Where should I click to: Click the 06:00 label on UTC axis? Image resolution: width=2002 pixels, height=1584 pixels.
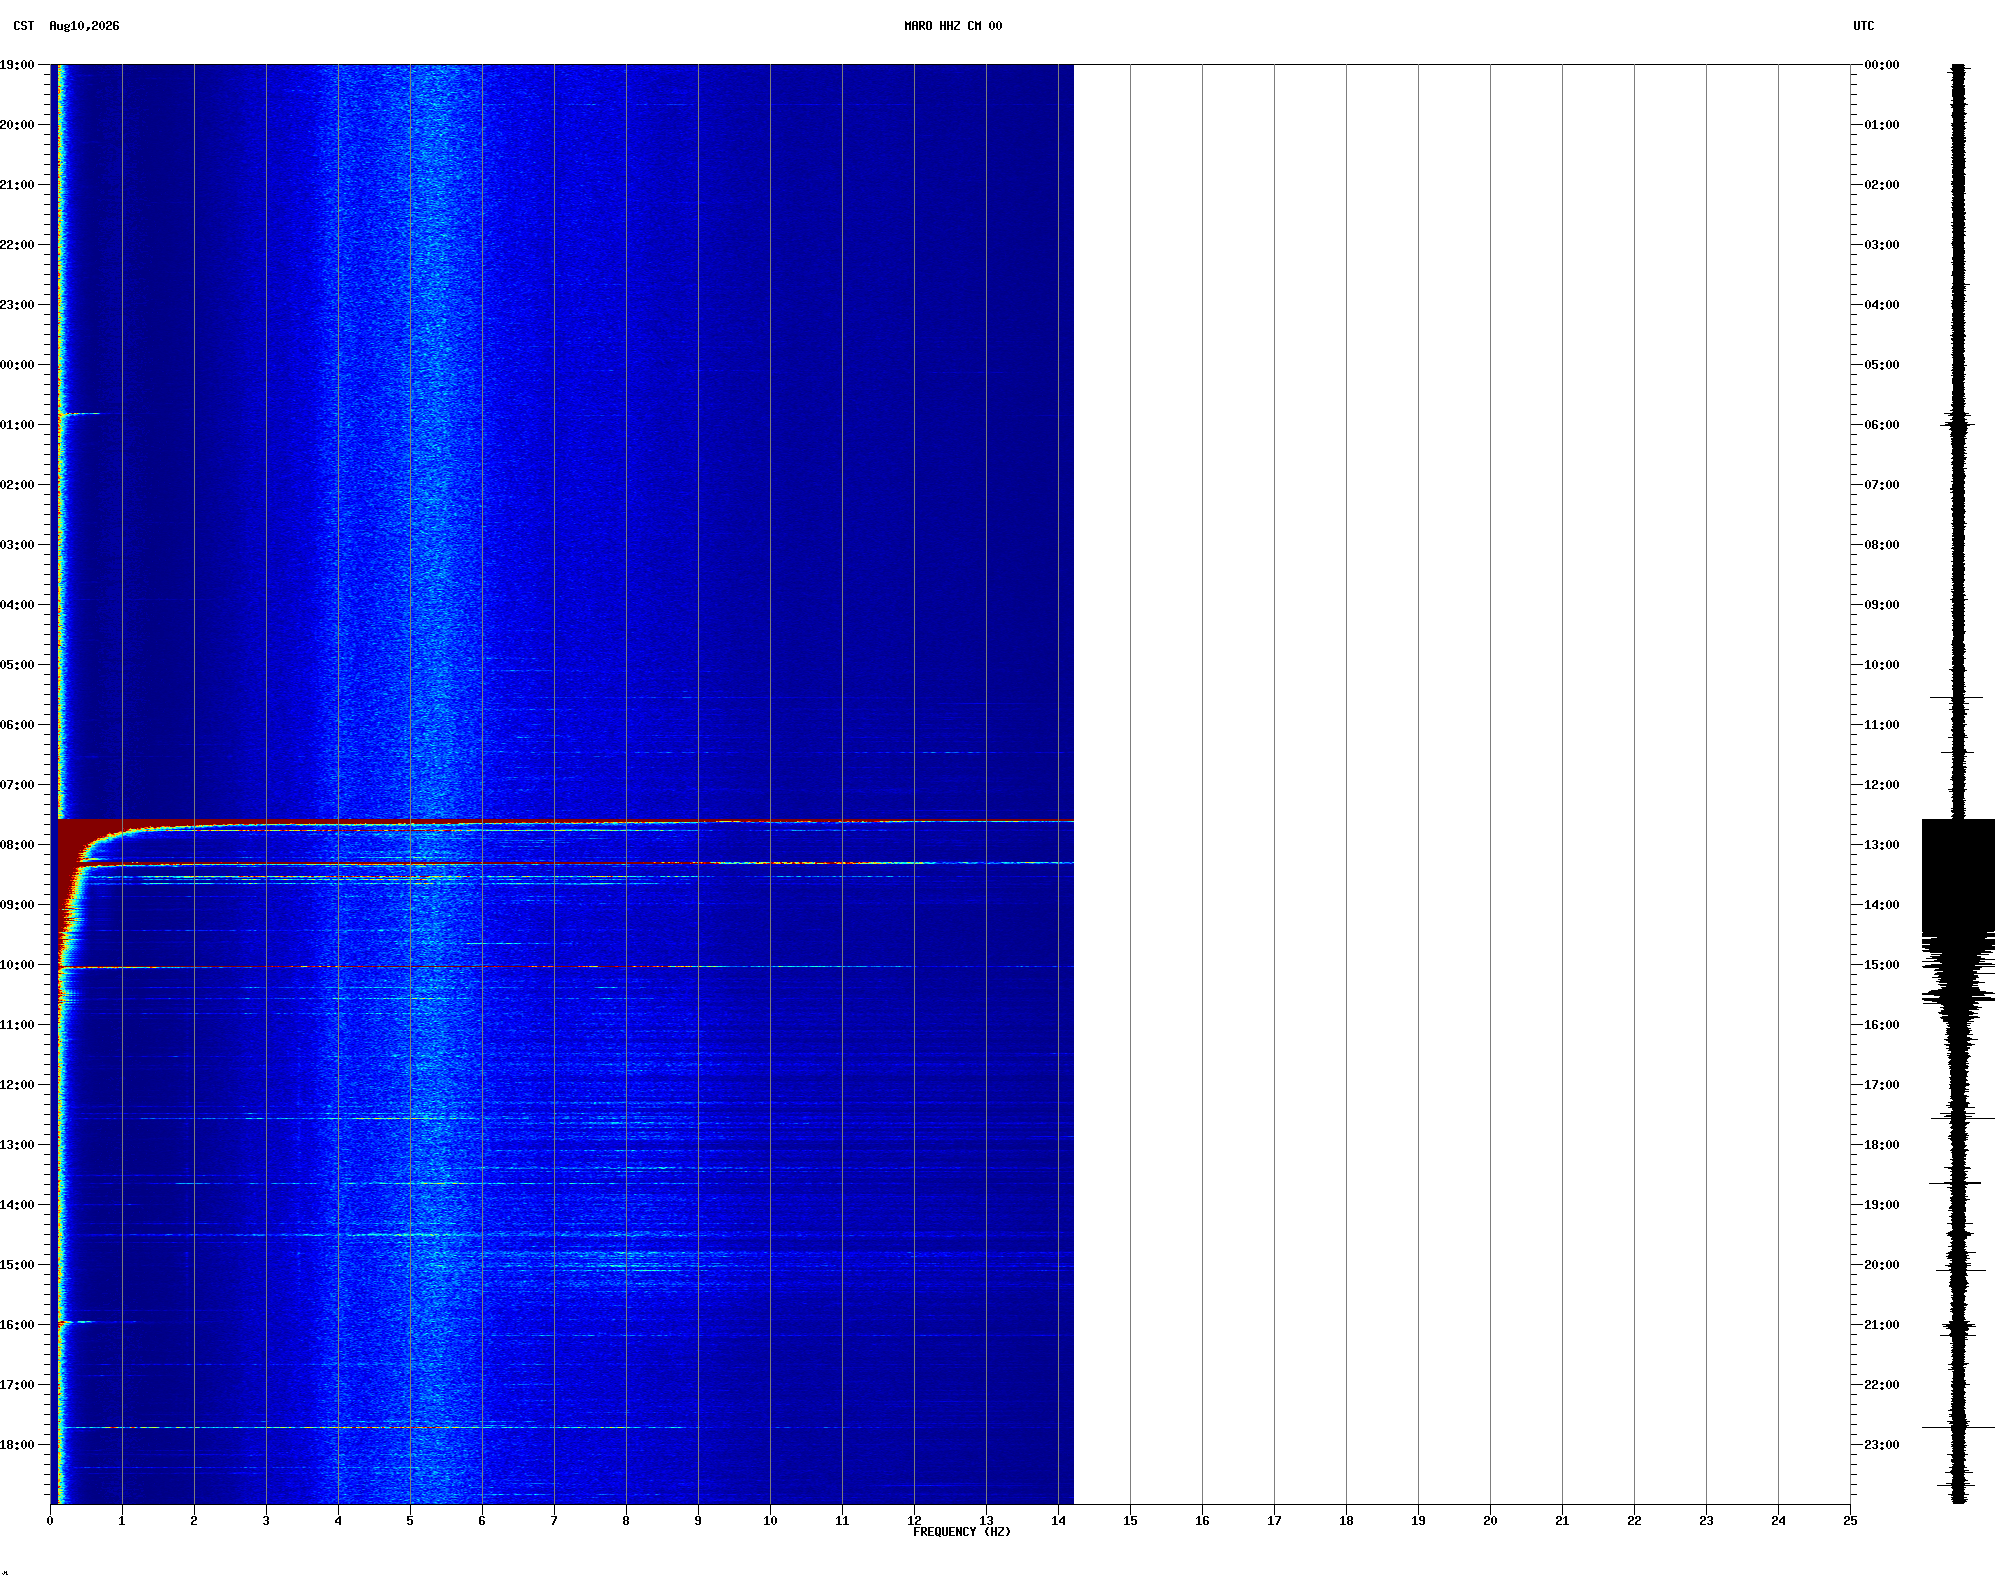[1882, 425]
